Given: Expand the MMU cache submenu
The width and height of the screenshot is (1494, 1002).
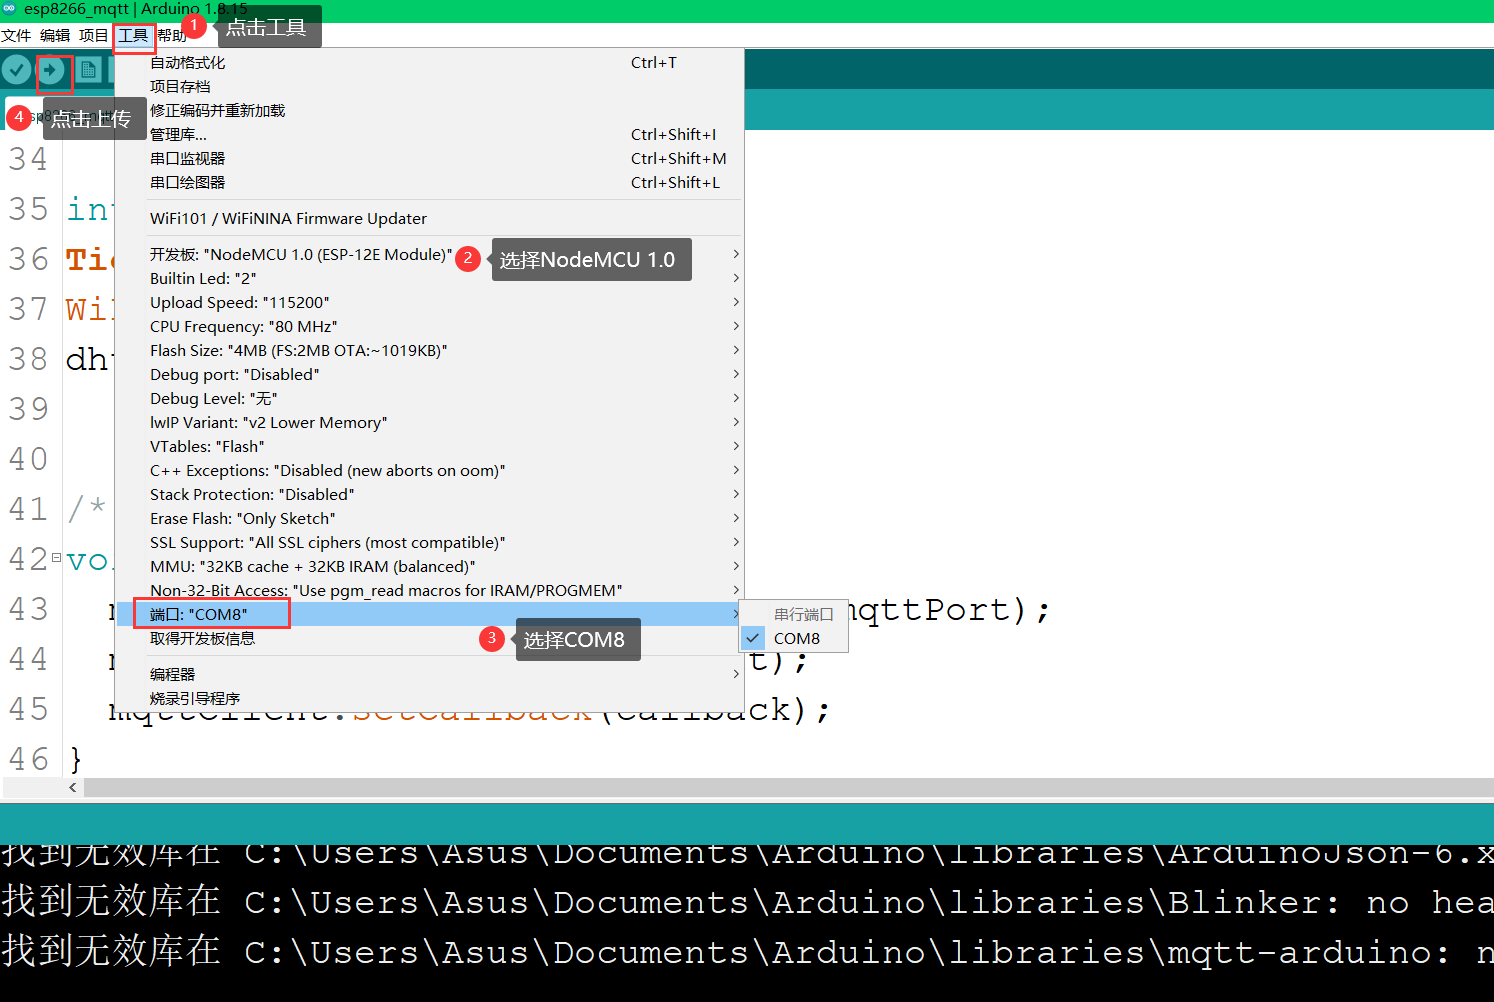Looking at the screenshot, I should pyautogui.click(x=430, y=567).
